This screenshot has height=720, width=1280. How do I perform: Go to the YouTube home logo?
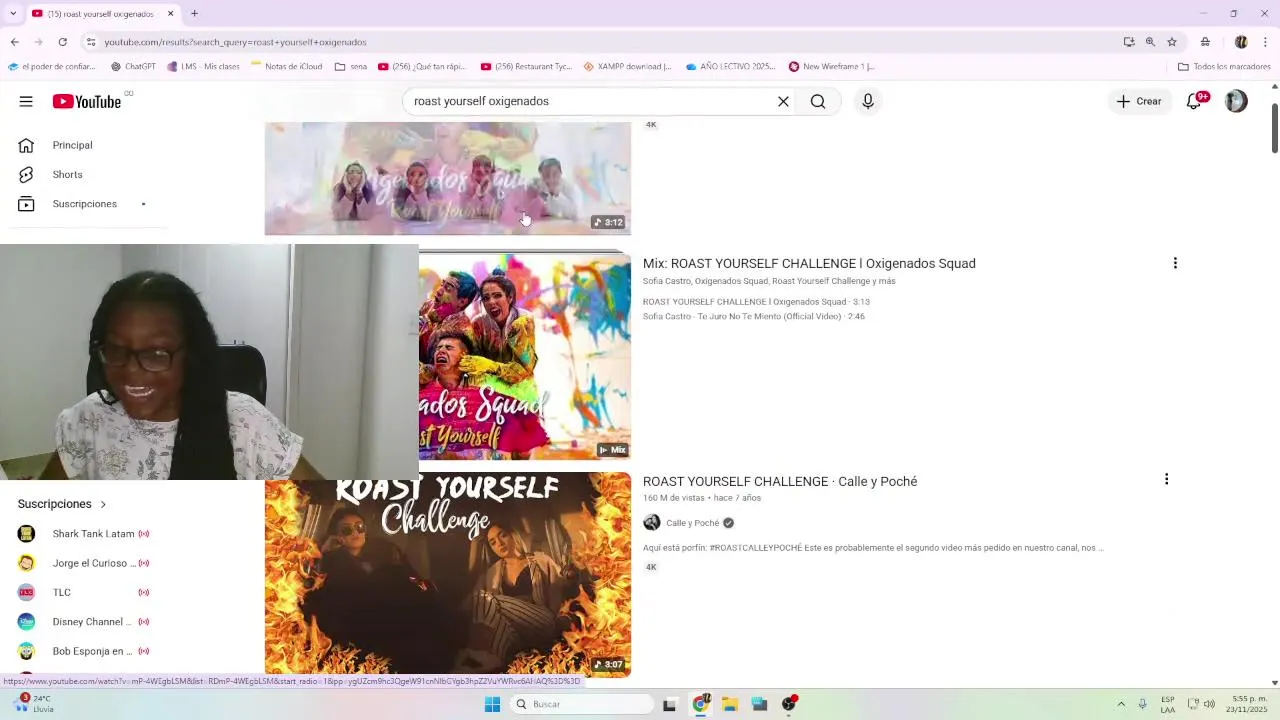coord(87,101)
